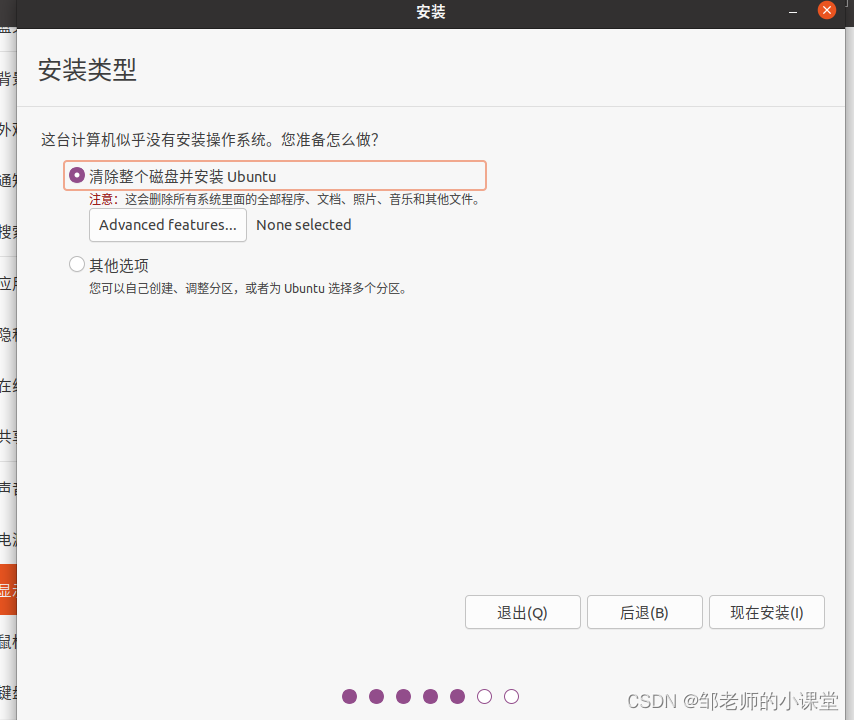Go back with the 后退(B) button

(644, 612)
